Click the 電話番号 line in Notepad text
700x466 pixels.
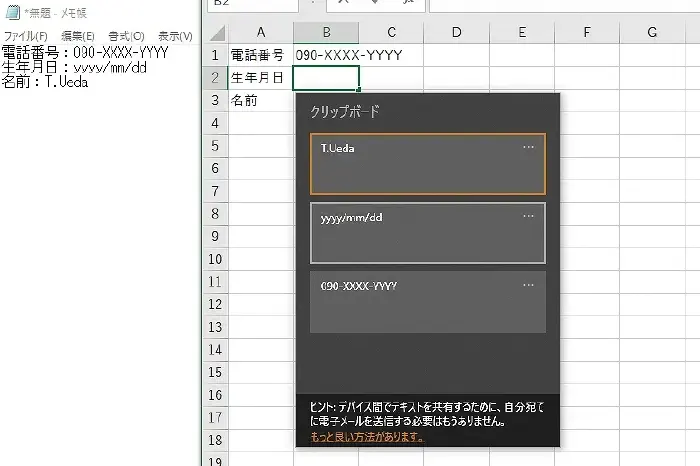[x=85, y=53]
